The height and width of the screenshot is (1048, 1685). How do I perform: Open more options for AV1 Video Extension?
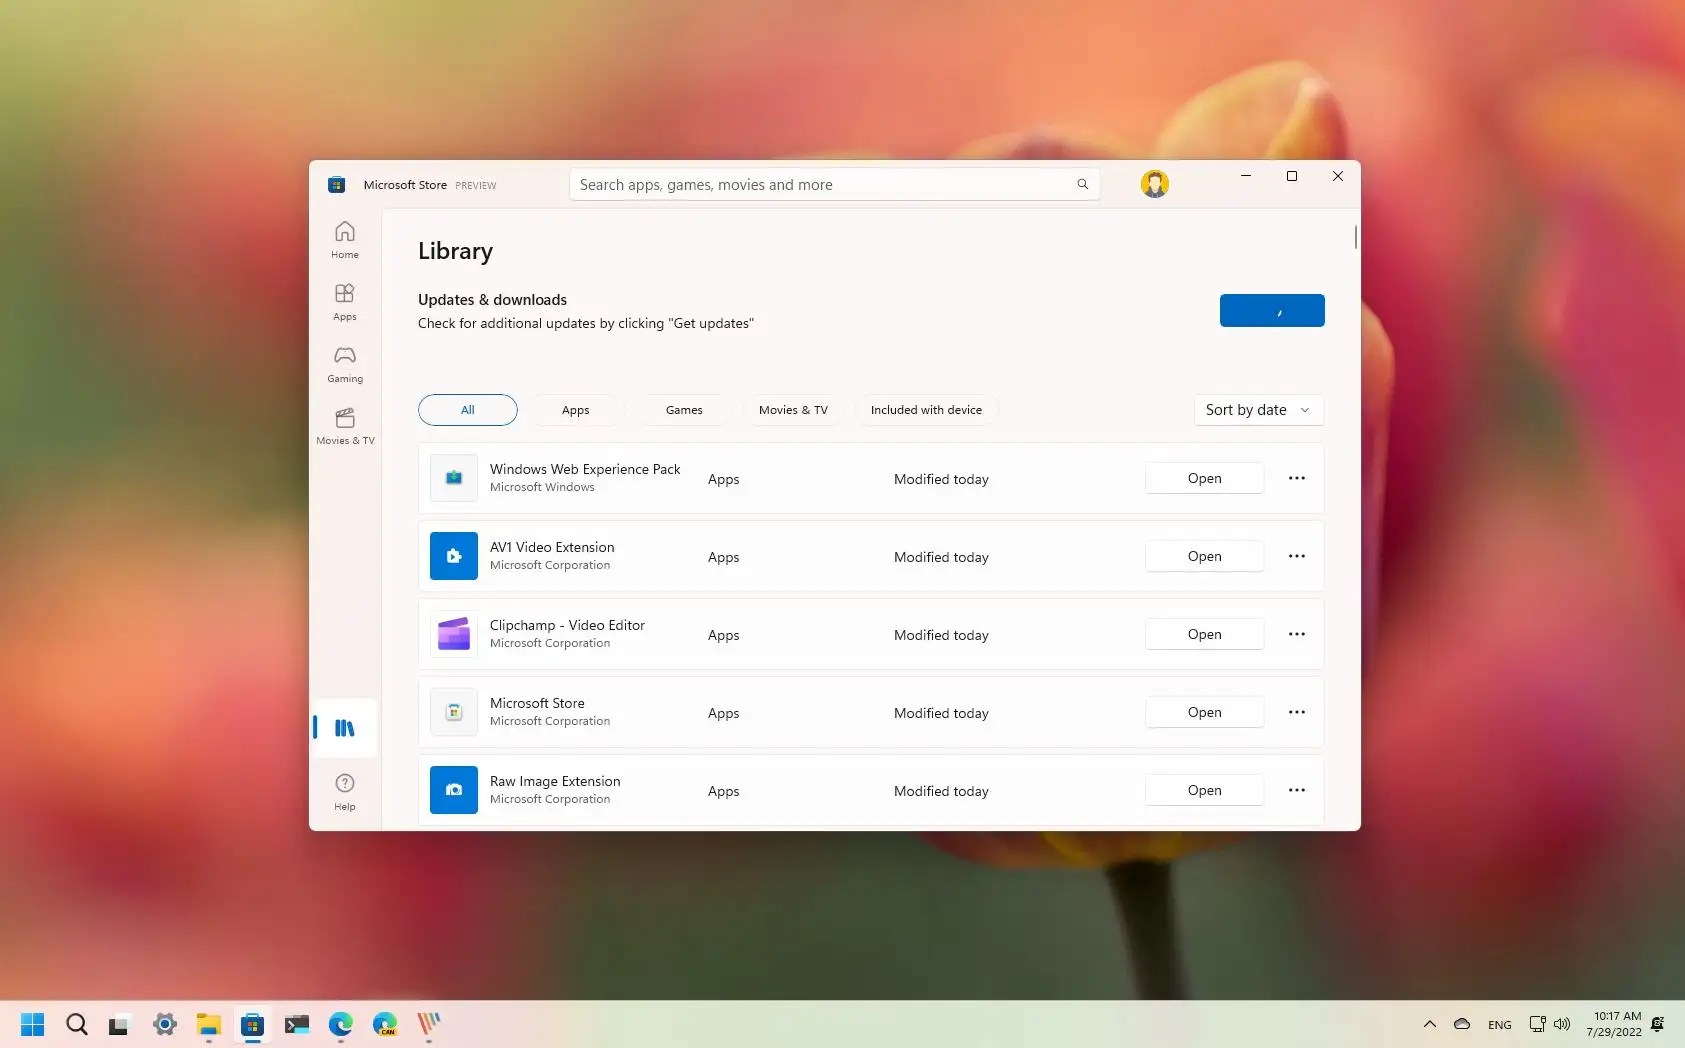[x=1297, y=556]
